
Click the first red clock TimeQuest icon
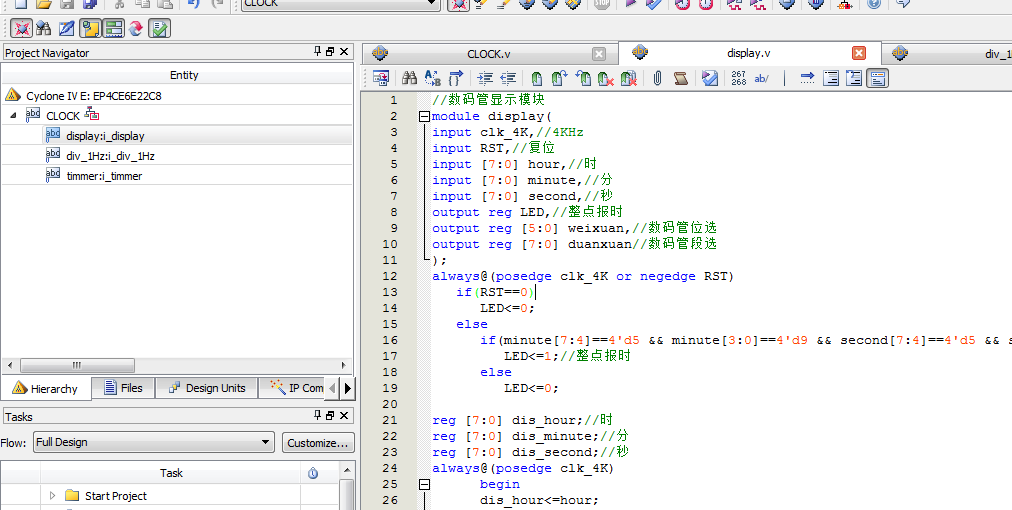683,4
